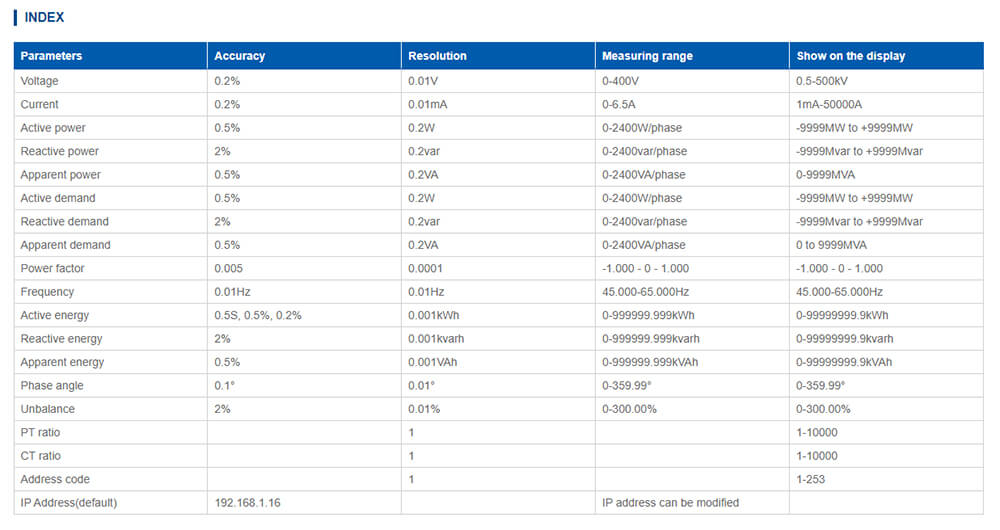Click the Measuring range column header
Screen dimensions: 1000x530
[647, 56]
